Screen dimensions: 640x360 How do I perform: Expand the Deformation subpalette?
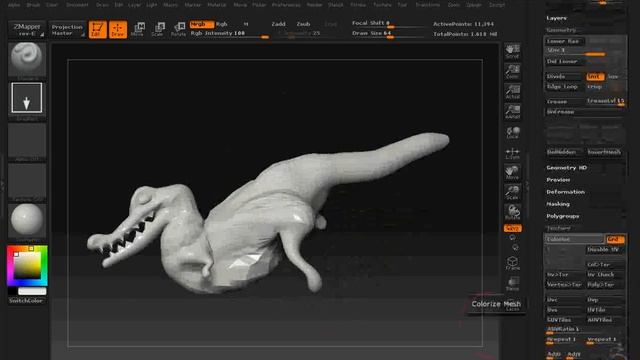point(565,192)
